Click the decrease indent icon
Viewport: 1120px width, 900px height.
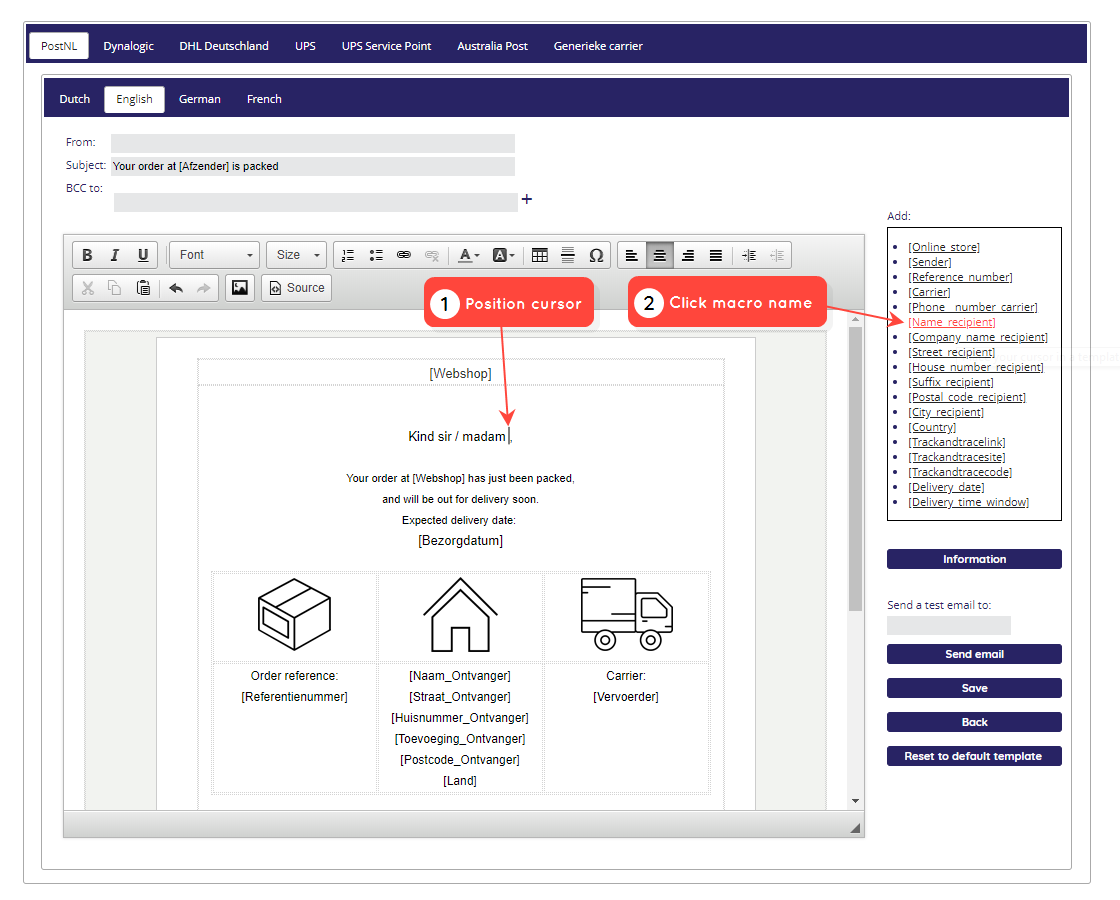pyautogui.click(x=776, y=255)
